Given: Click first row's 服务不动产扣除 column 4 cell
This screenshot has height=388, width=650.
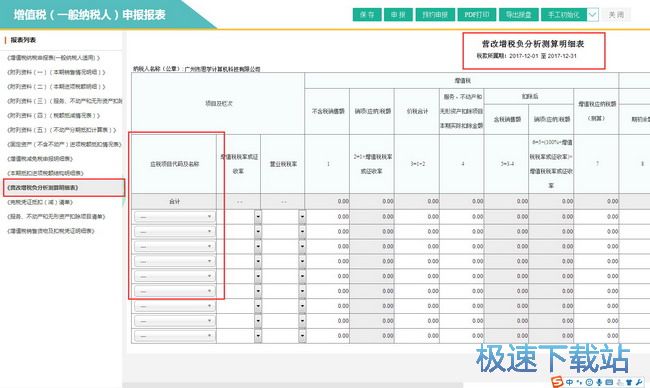Looking at the screenshot, I should point(462,217).
